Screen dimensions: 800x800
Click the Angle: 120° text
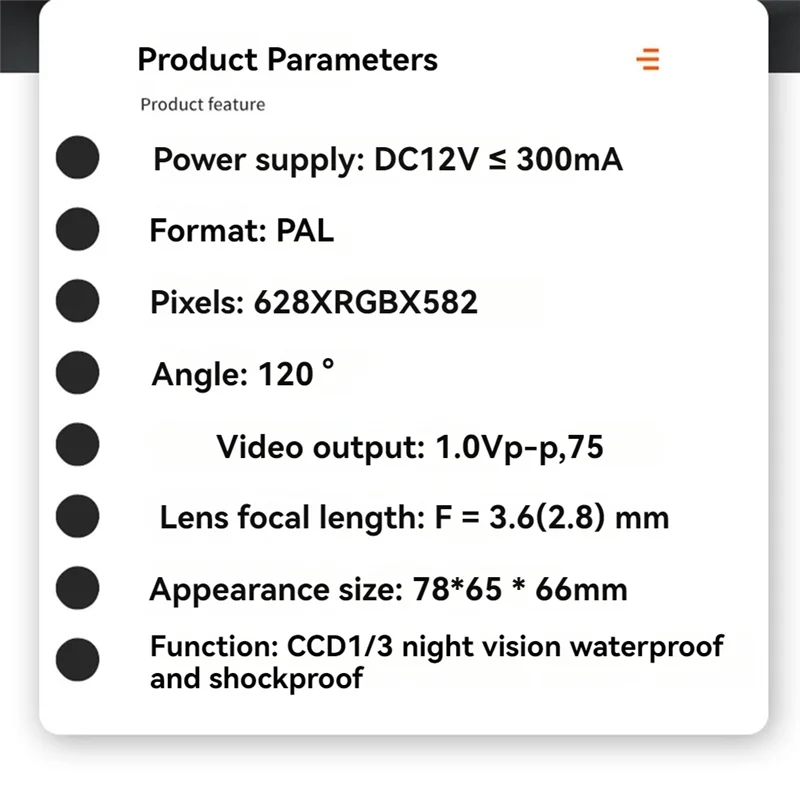pos(242,374)
